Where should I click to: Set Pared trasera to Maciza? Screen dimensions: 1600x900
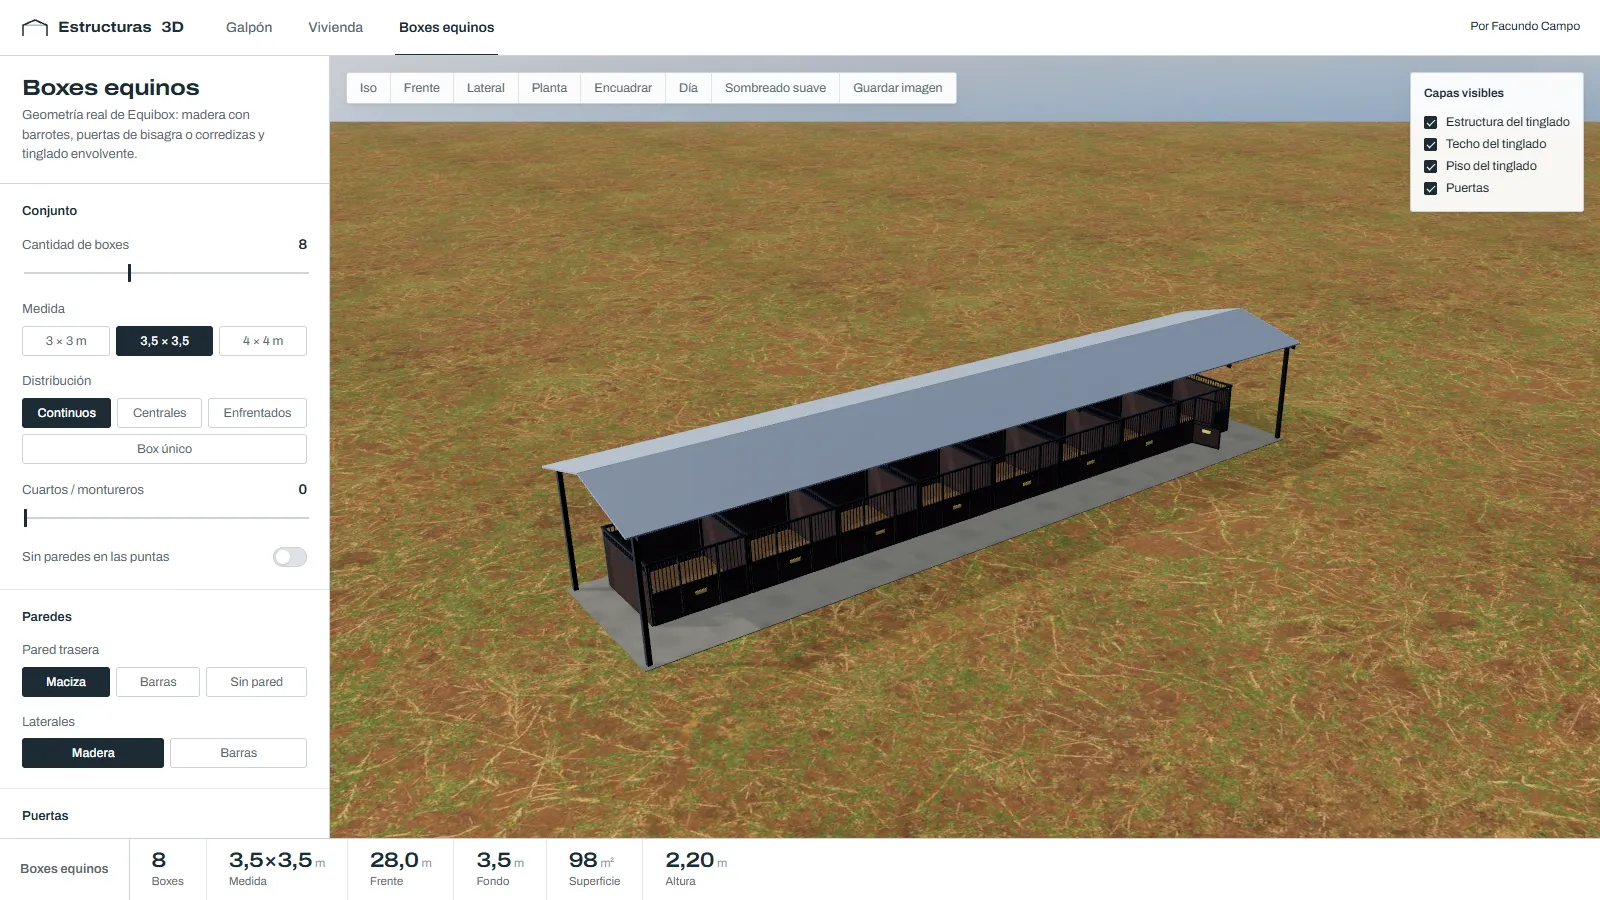[66, 682]
